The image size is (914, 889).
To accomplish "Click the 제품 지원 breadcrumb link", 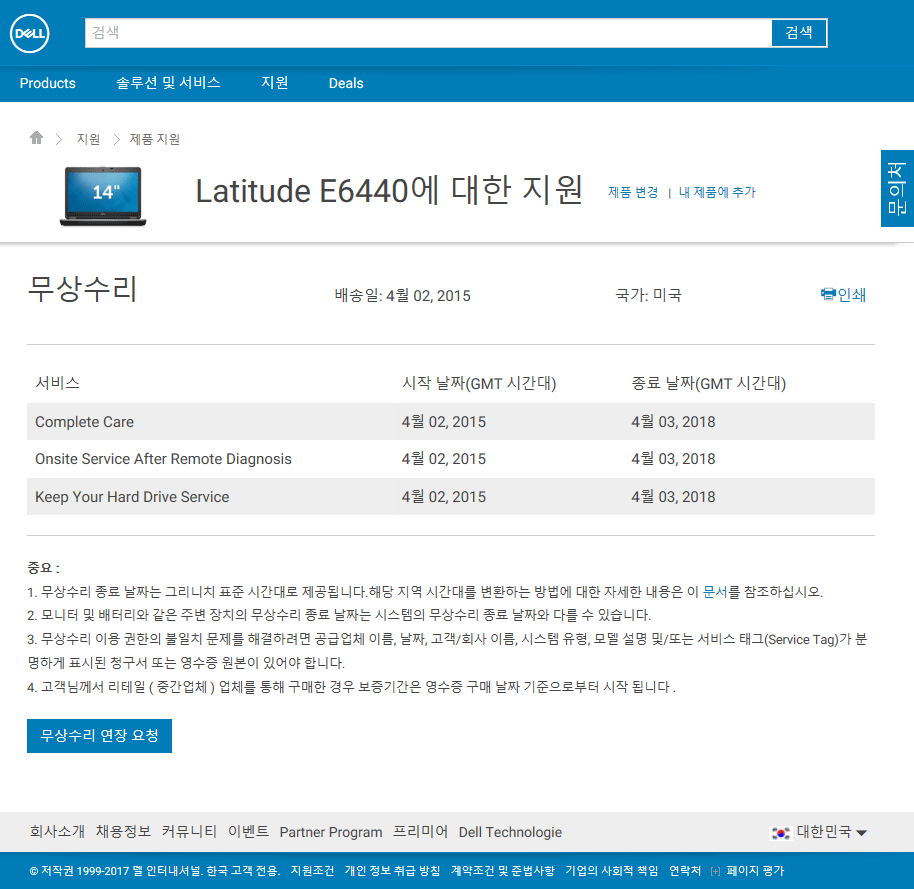I will pos(154,139).
